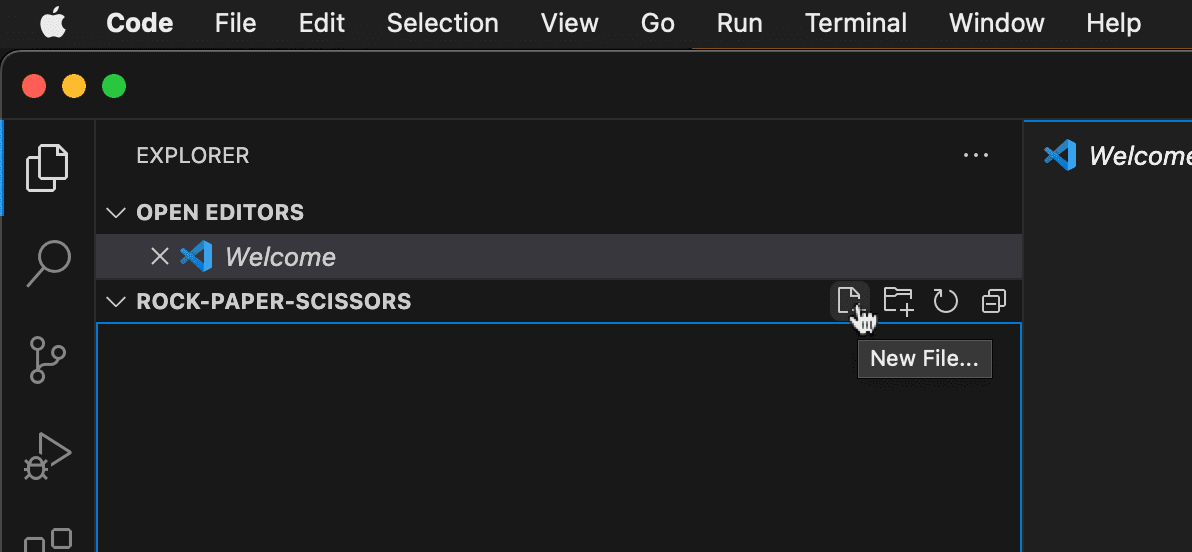
Task: Open the Terminal menu
Action: pos(856,23)
